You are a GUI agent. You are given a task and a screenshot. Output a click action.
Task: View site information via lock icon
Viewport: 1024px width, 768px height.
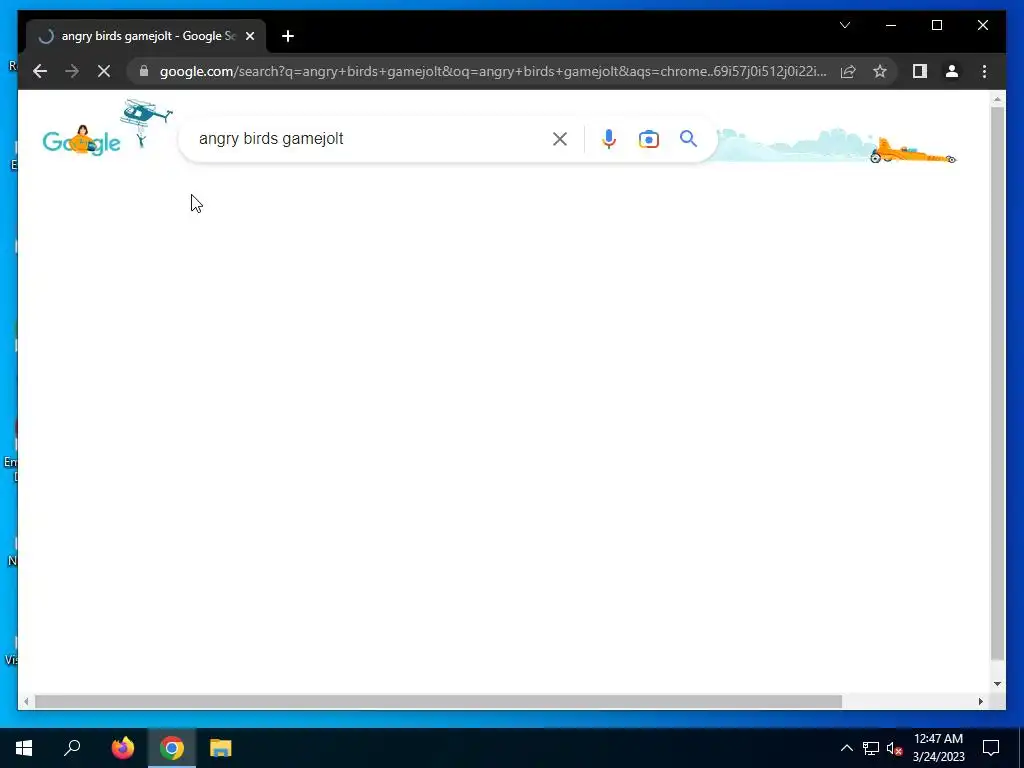tap(144, 71)
